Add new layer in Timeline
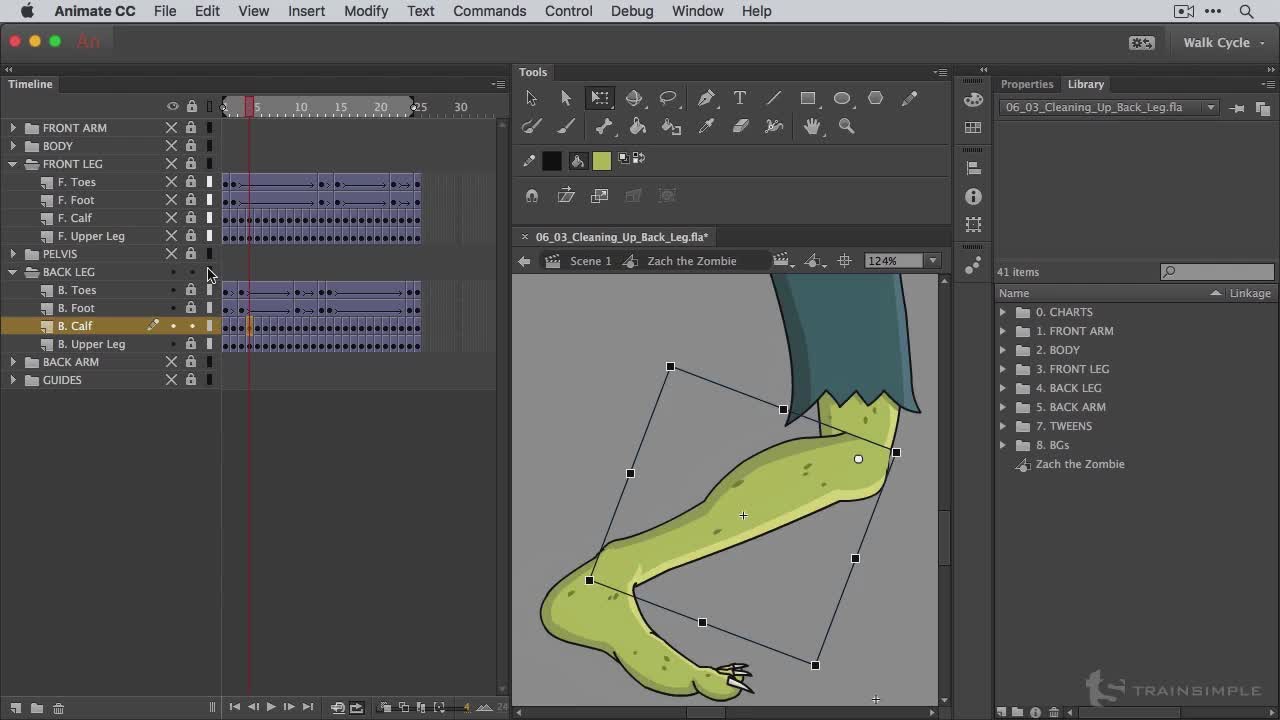The image size is (1280, 720). coord(15,708)
